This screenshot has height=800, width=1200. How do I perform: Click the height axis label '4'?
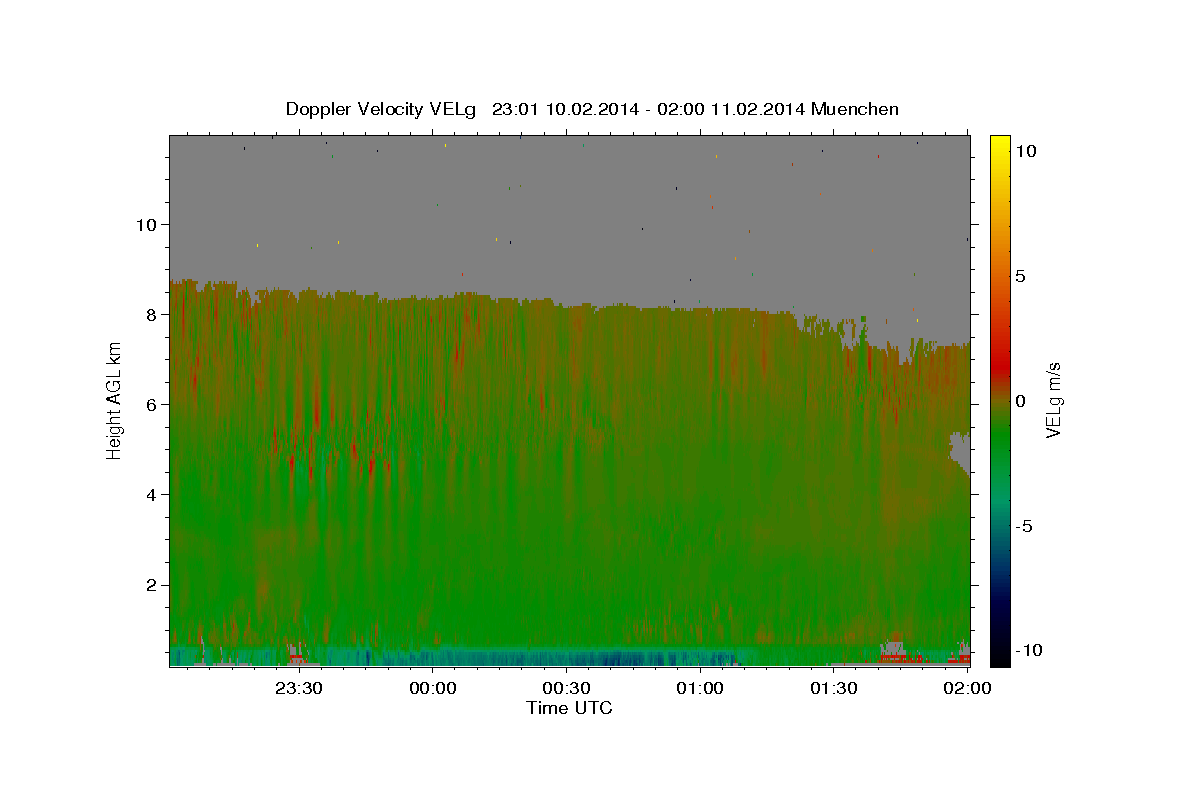coord(151,494)
